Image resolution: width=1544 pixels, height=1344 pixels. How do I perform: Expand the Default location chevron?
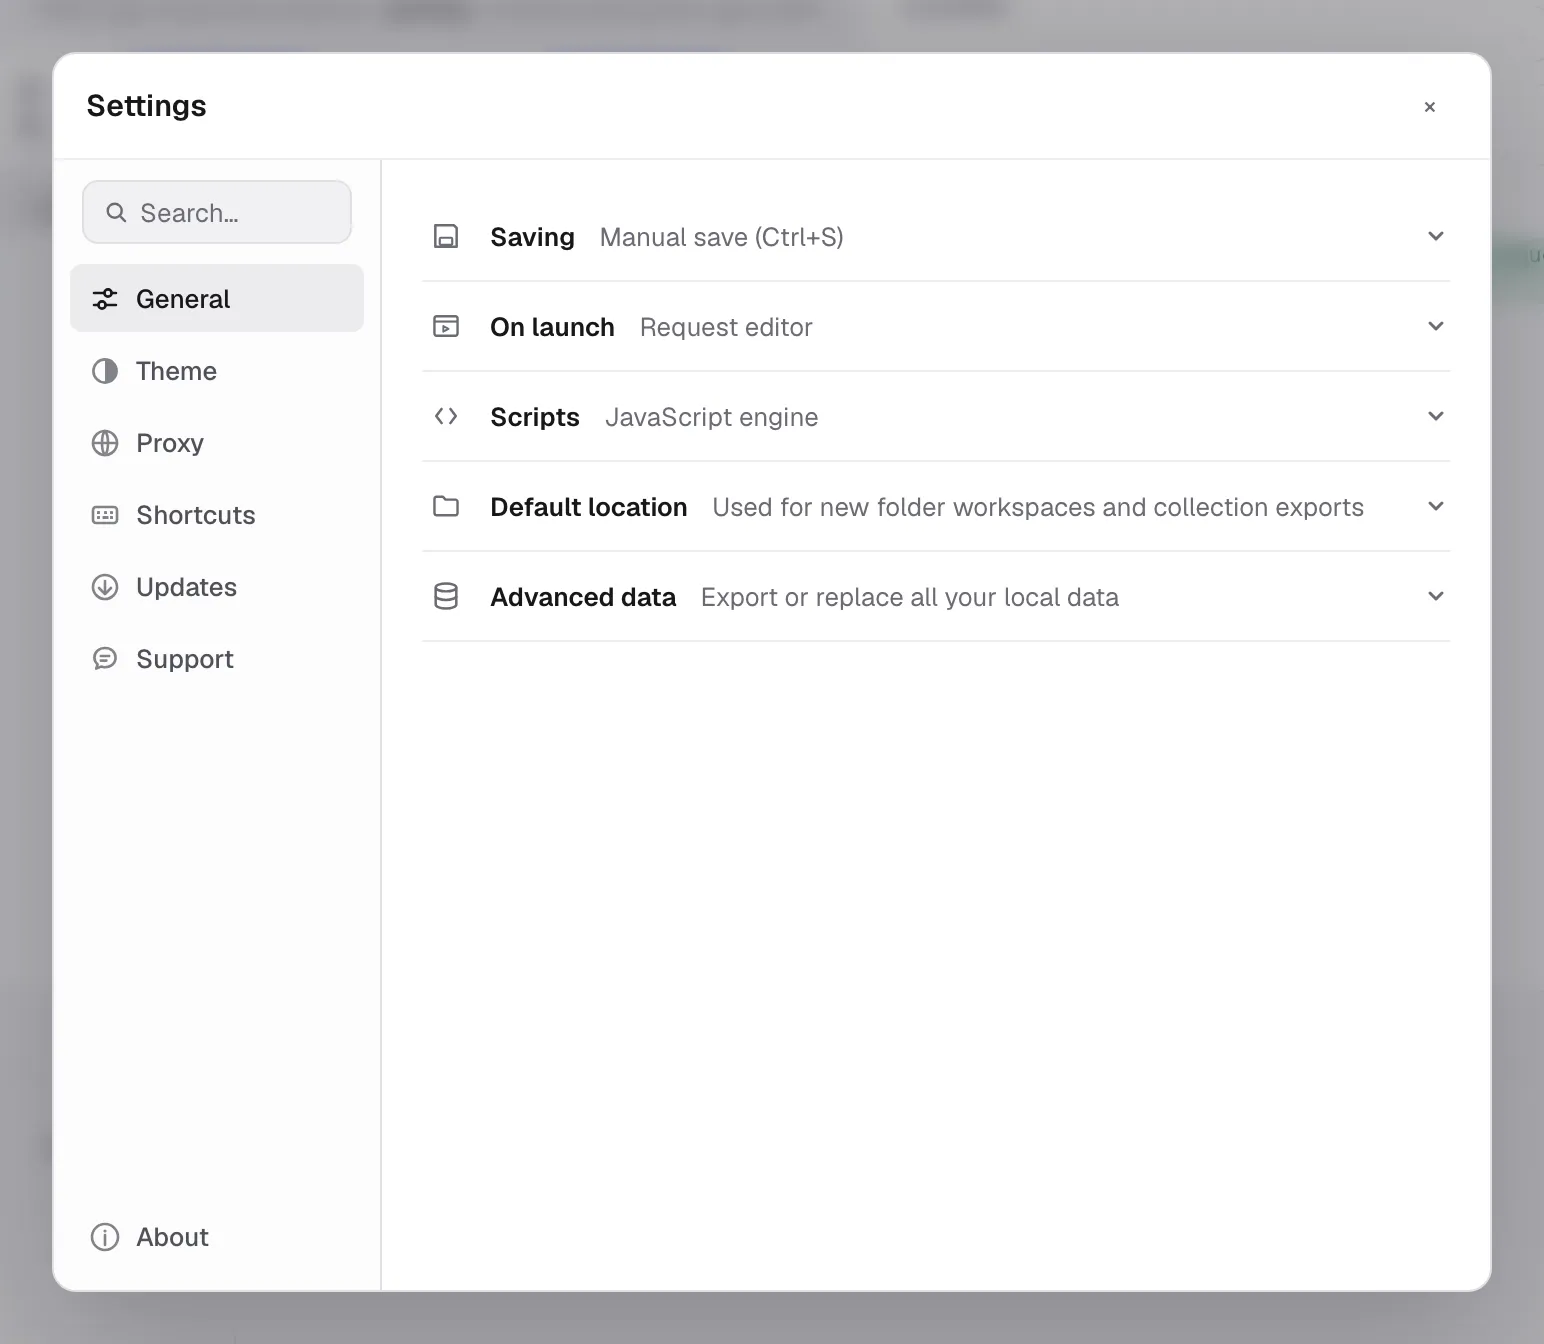point(1436,506)
